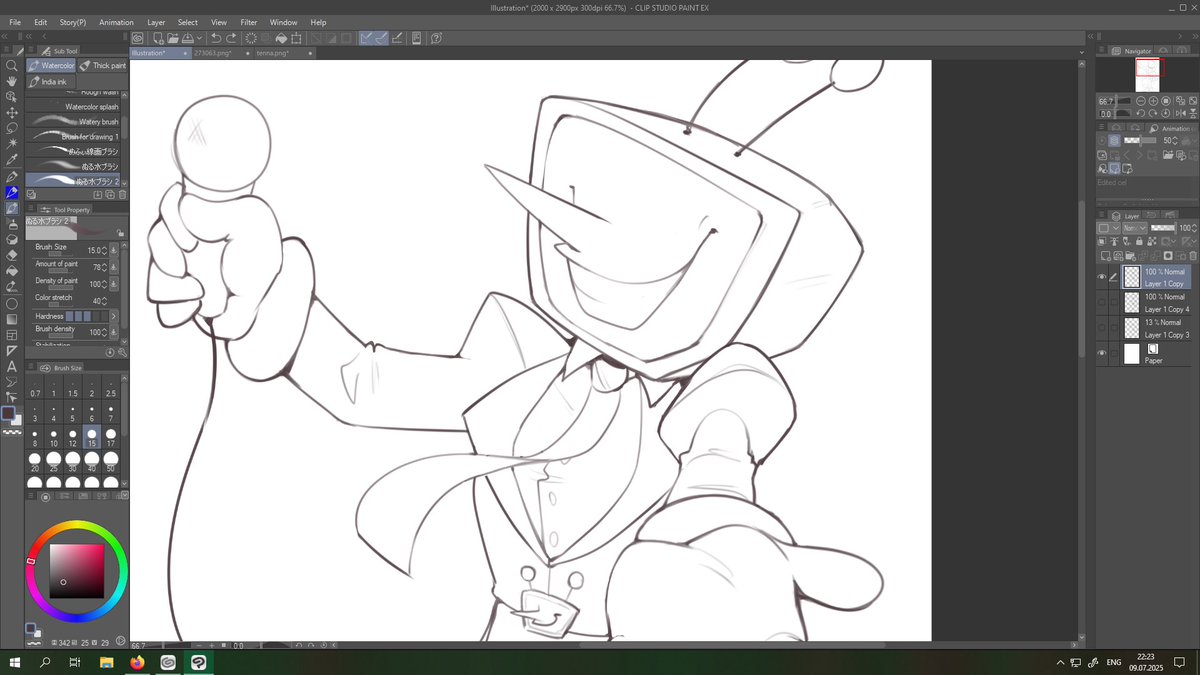Screen dimensions: 1200x675
Task: Select Brush for drawing 1
Action: (x=74, y=137)
